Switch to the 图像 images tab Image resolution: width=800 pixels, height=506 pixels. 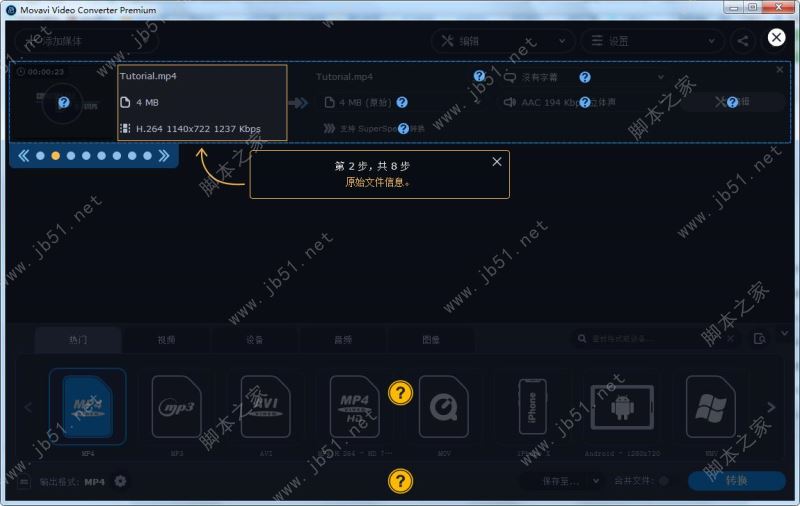431,340
